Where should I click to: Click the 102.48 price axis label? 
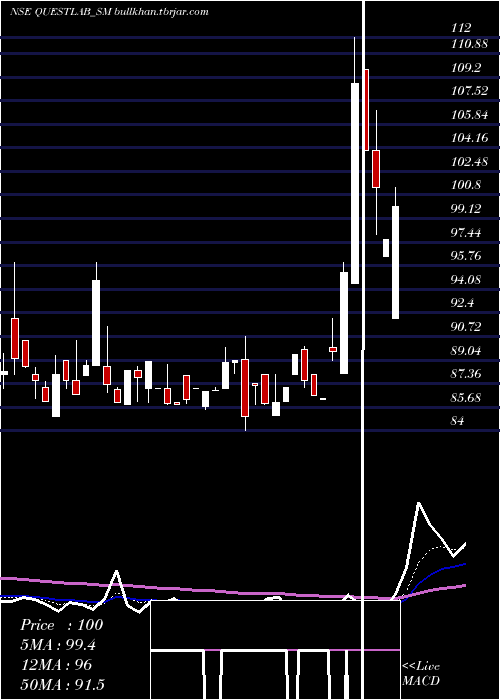(469, 162)
